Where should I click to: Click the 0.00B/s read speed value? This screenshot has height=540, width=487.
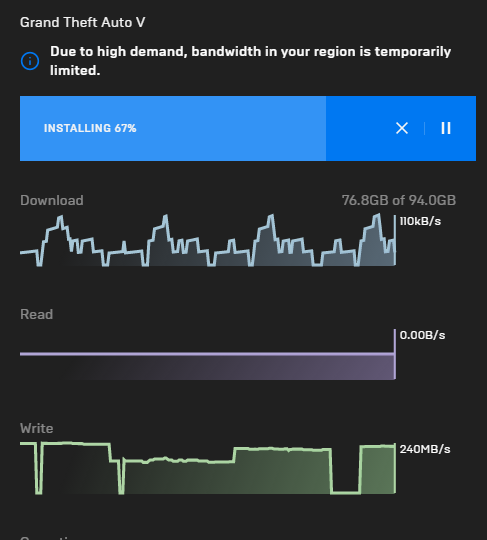pos(422,335)
